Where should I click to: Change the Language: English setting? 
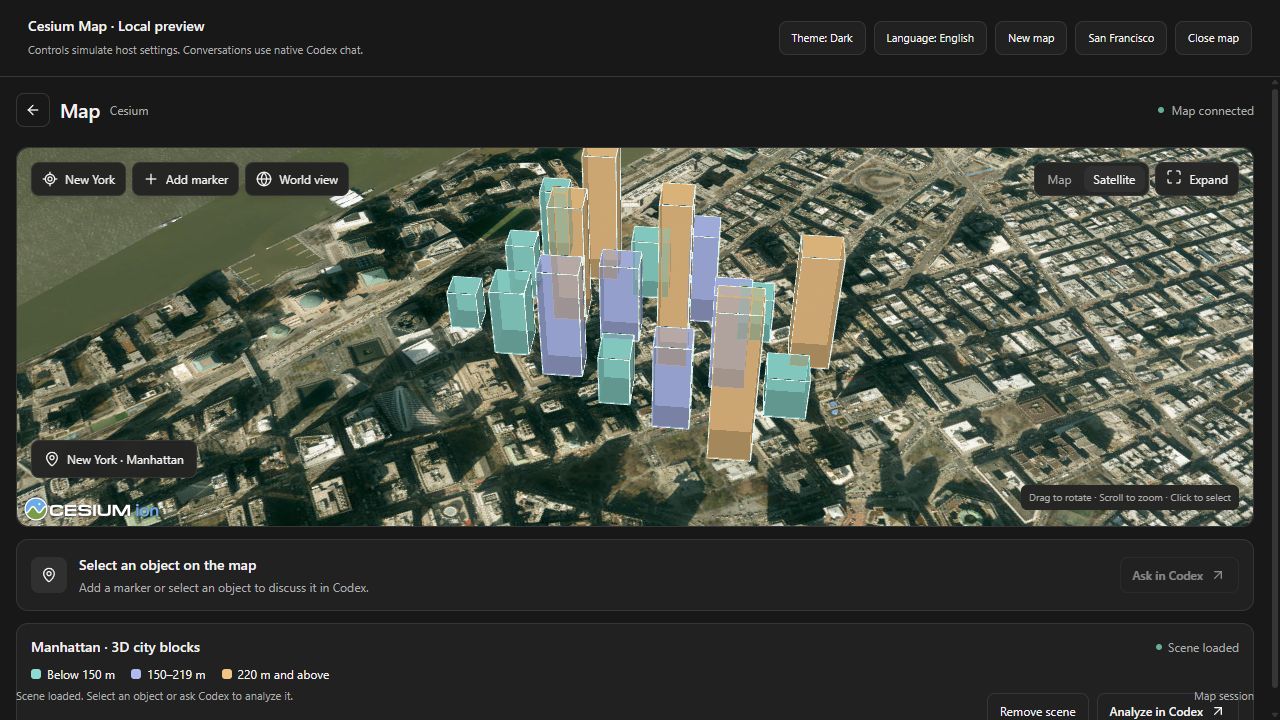930,38
